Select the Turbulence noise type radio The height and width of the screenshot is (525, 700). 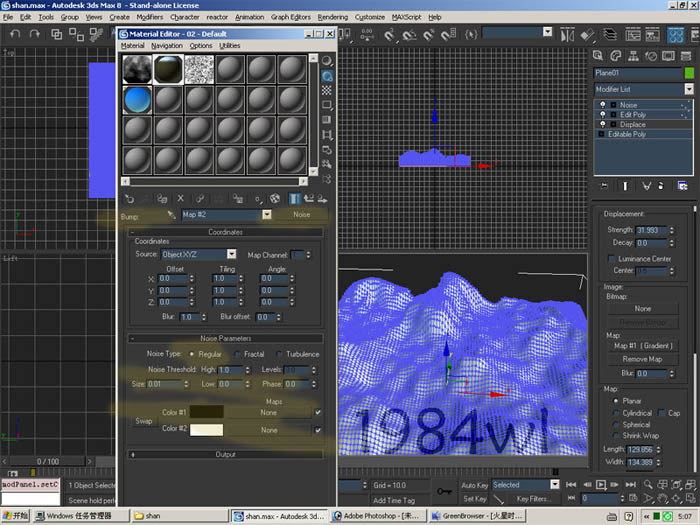click(x=279, y=354)
